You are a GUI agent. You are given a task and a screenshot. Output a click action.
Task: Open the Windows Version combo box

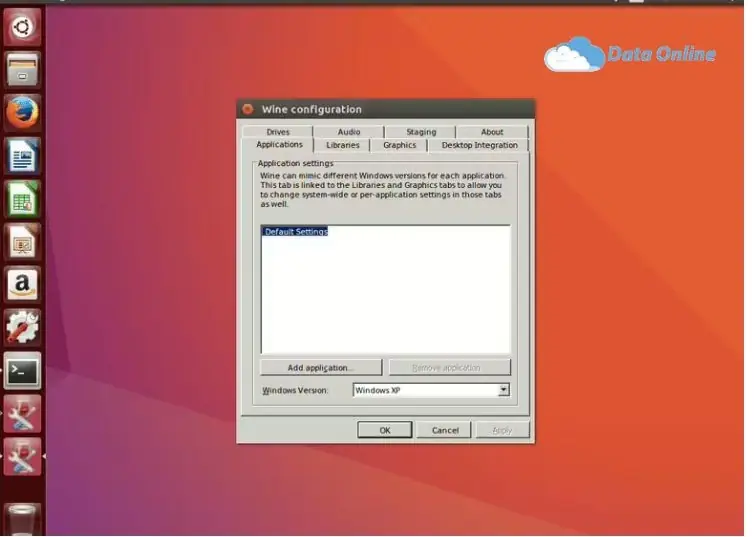coord(431,390)
